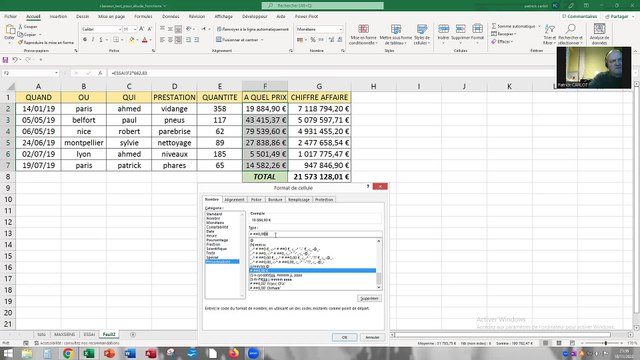Click the accounting number format icon
Screen dimensions: 640x360
(x=300, y=40)
